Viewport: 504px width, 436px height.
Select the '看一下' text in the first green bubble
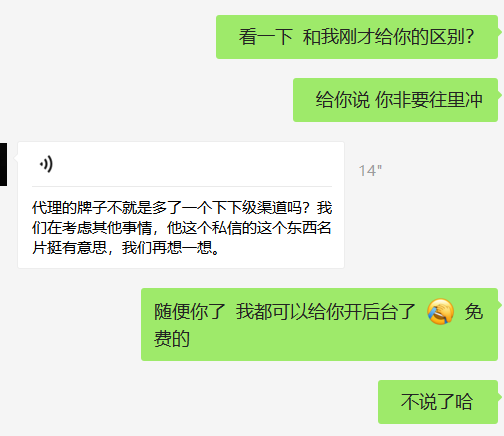(x=266, y=37)
